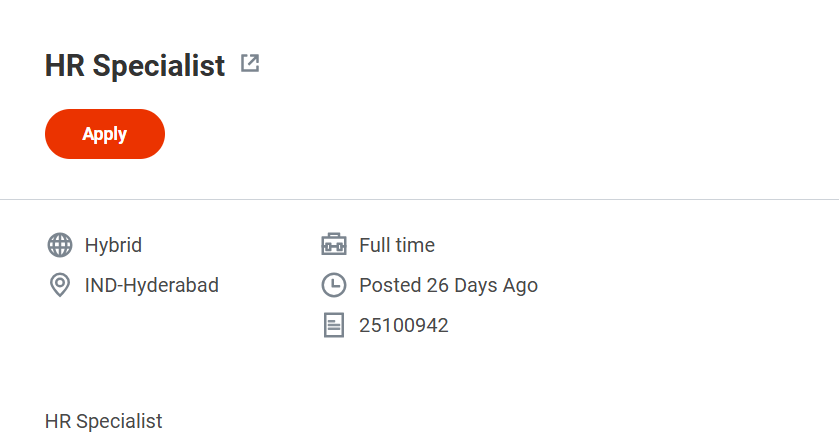
Task: Click the HR Specialist description text at bottom
Action: 103,421
